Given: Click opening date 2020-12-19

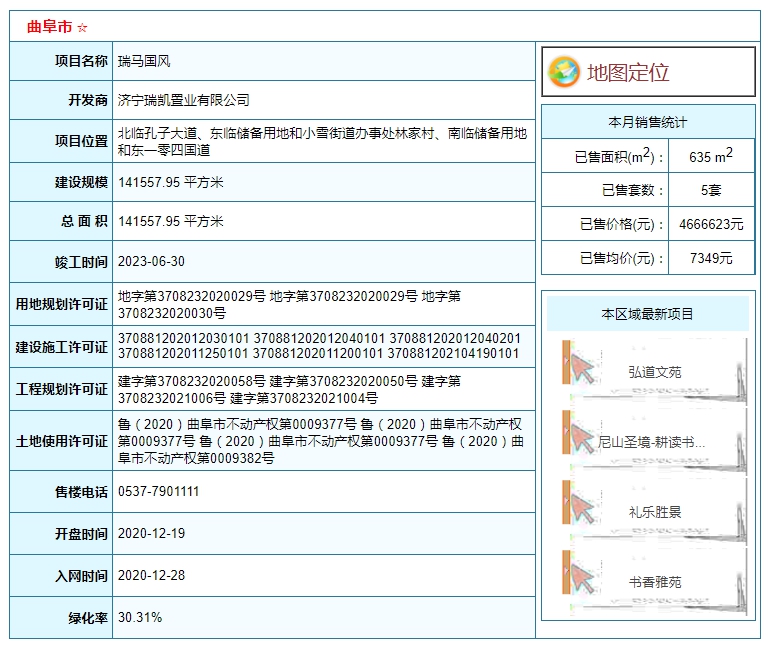Looking at the screenshot, I should 151,533.
